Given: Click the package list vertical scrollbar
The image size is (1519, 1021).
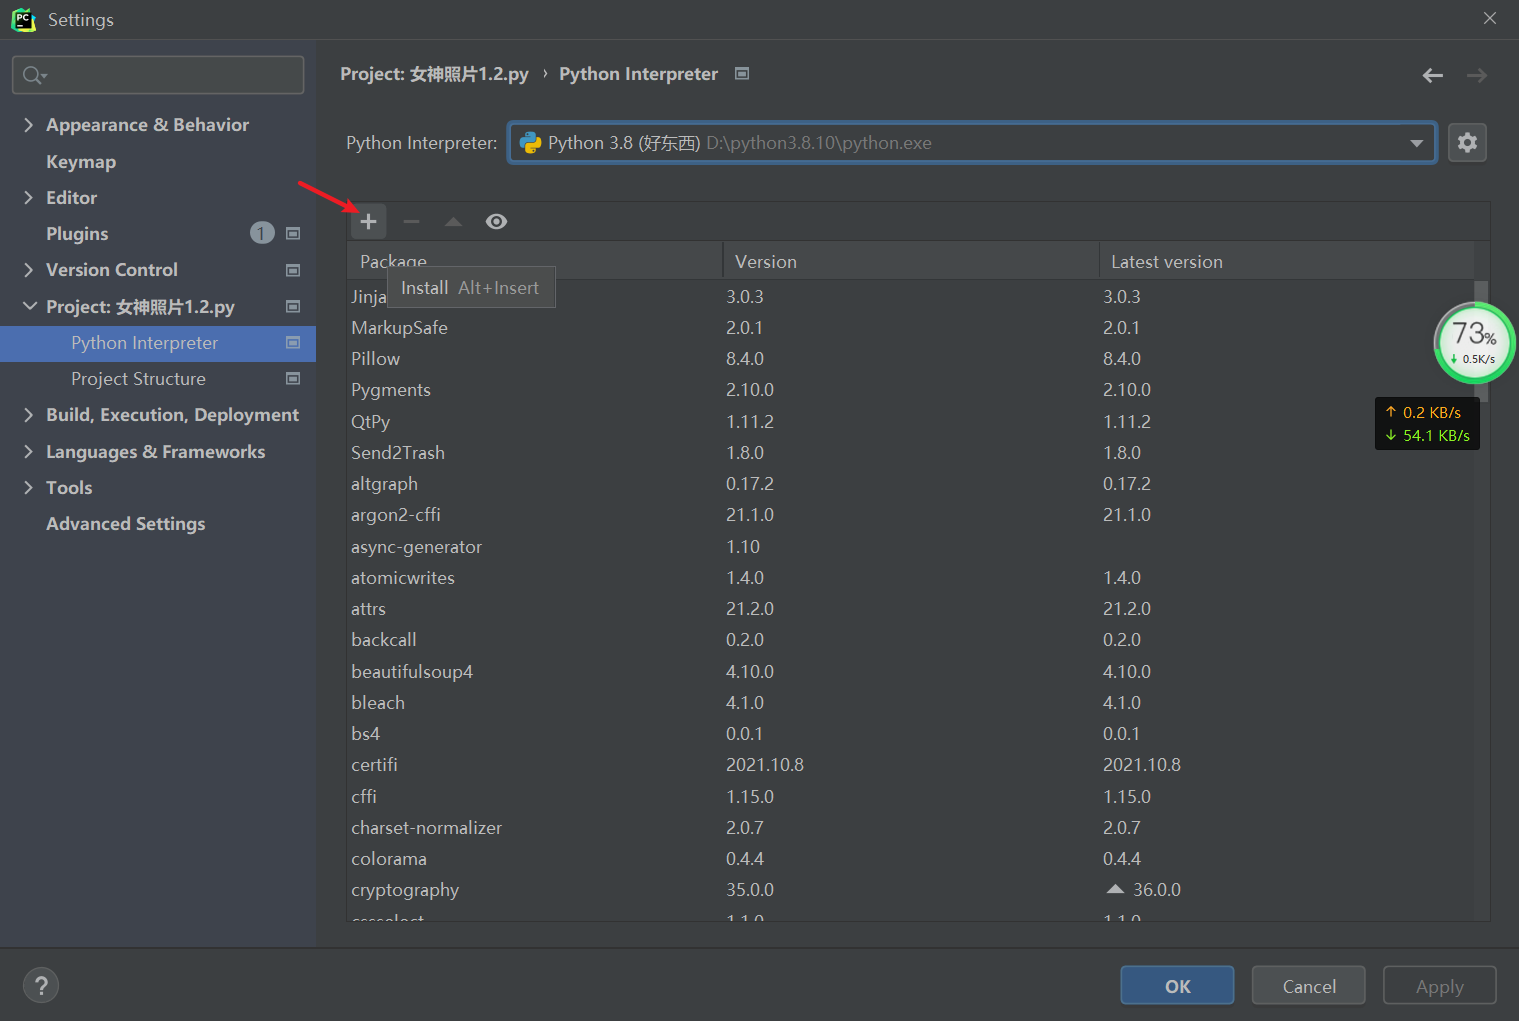Looking at the screenshot, I should coord(1482,340).
